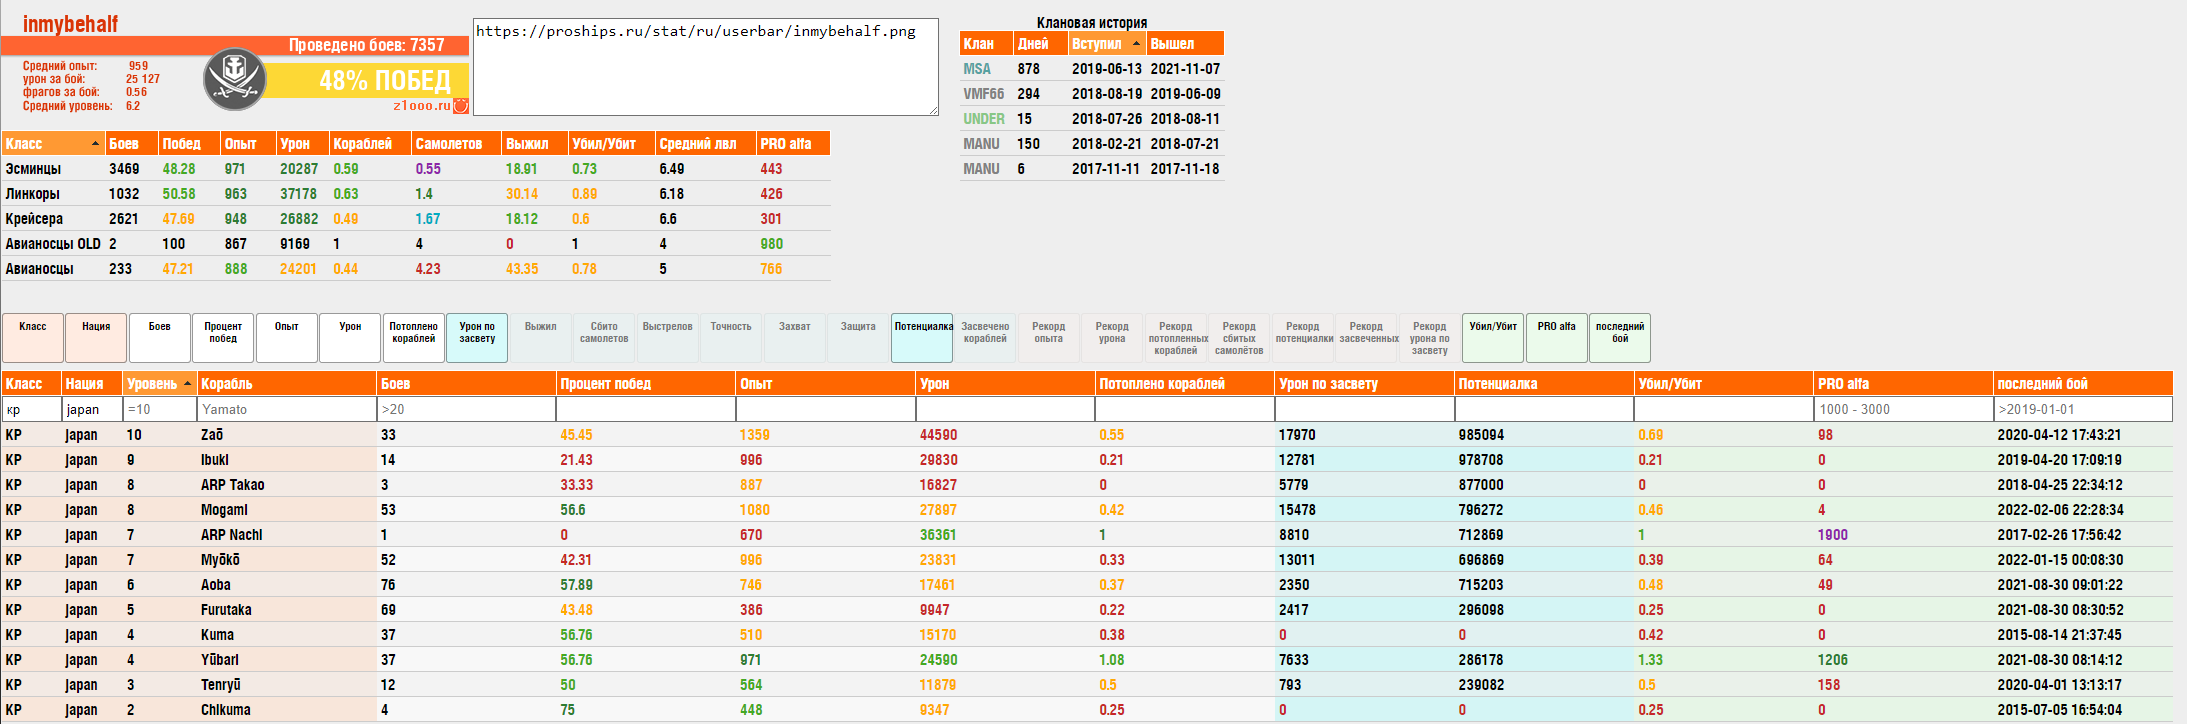The width and height of the screenshot is (2187, 724).
Task: Click the 'PRO alfa' filter input field
Action: (x=1902, y=409)
